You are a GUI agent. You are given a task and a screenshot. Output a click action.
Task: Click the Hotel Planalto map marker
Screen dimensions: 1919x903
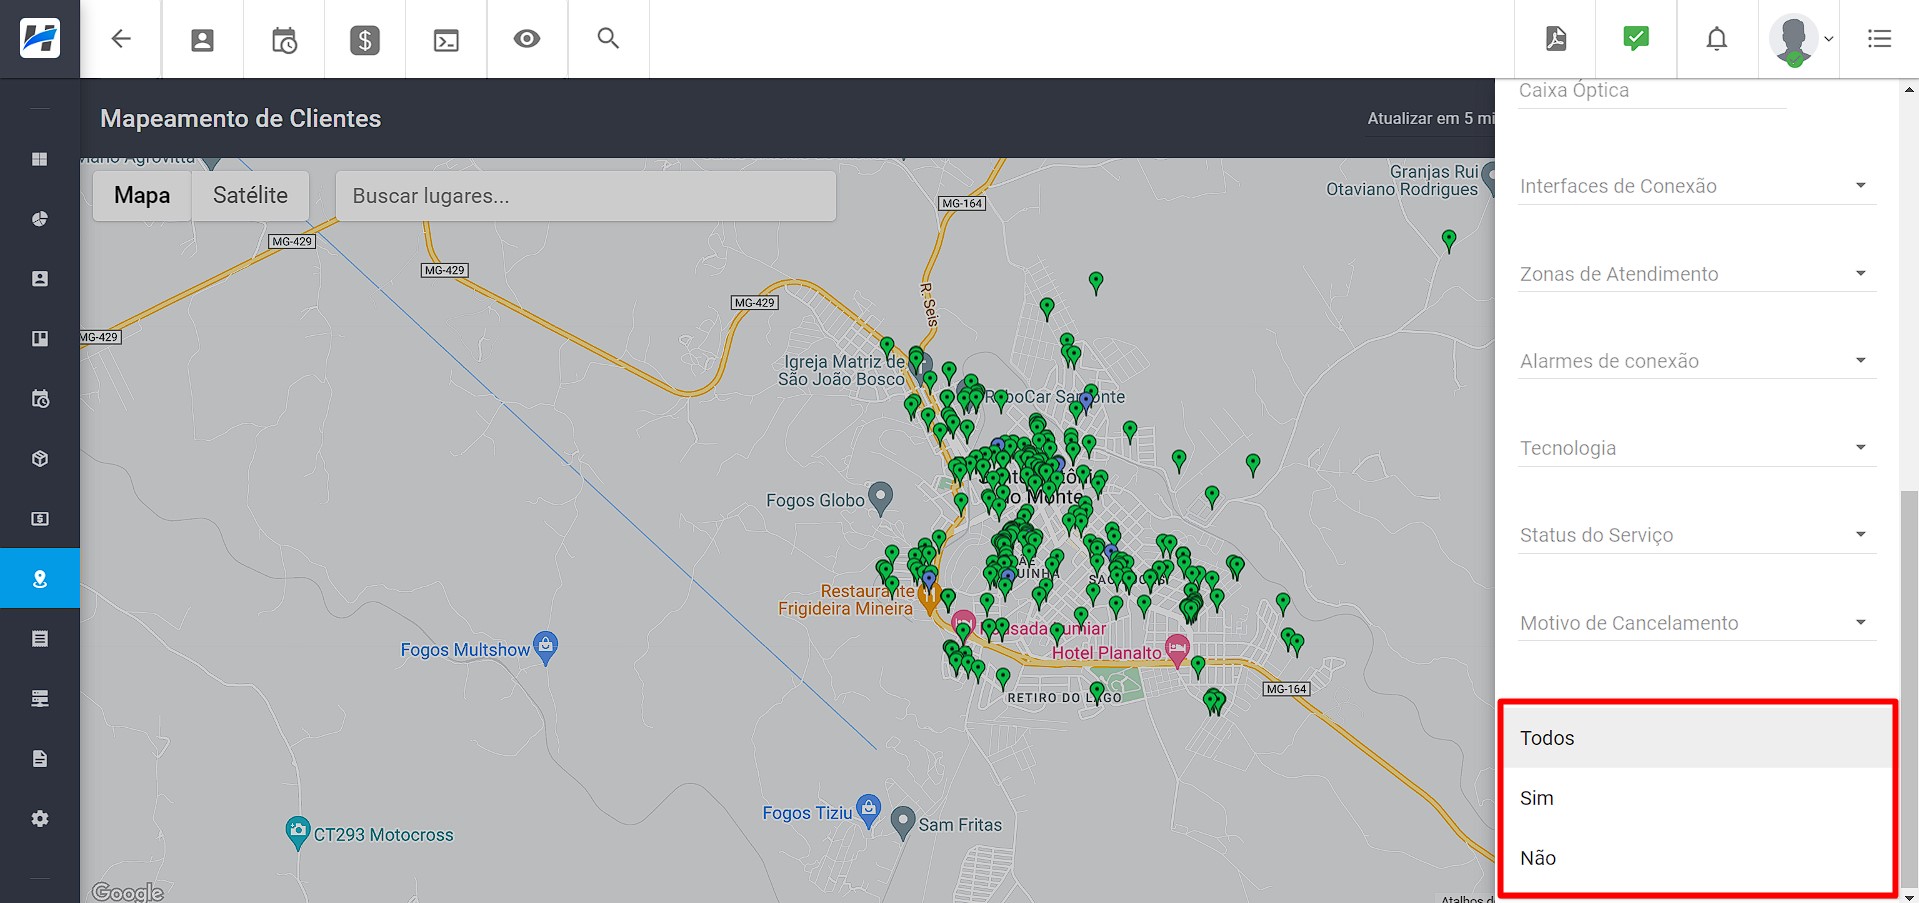point(1178,651)
